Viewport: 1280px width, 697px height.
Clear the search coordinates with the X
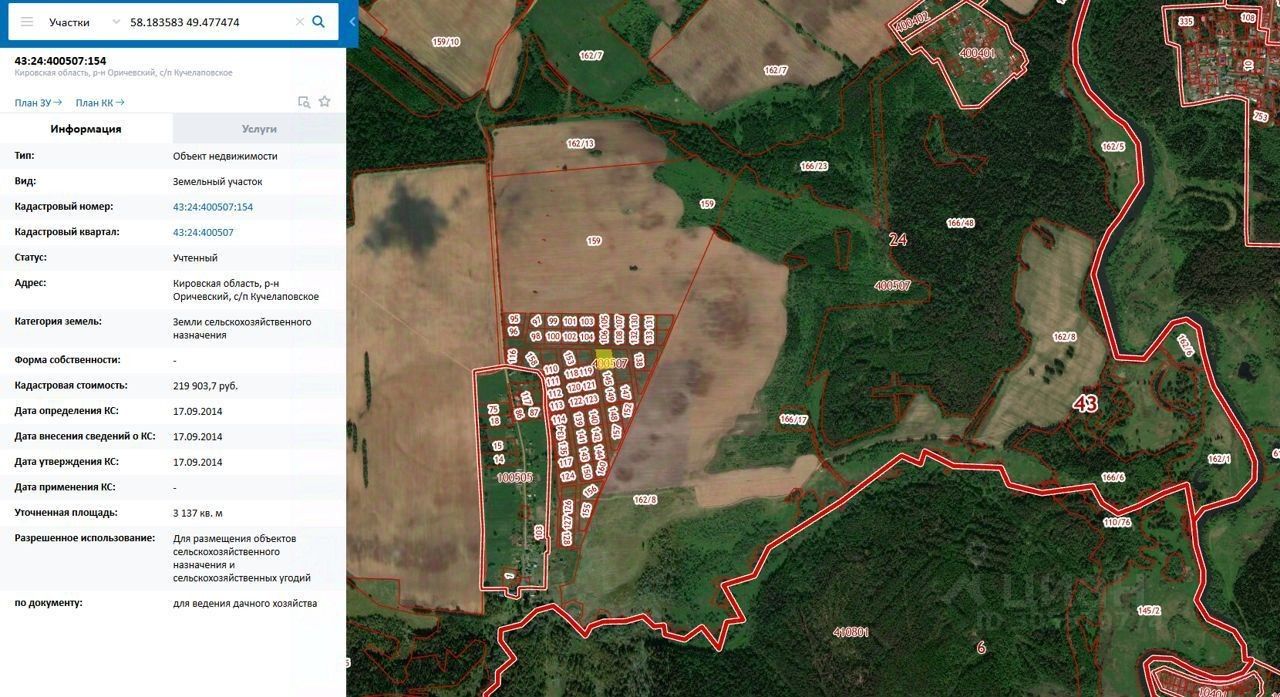(299, 21)
